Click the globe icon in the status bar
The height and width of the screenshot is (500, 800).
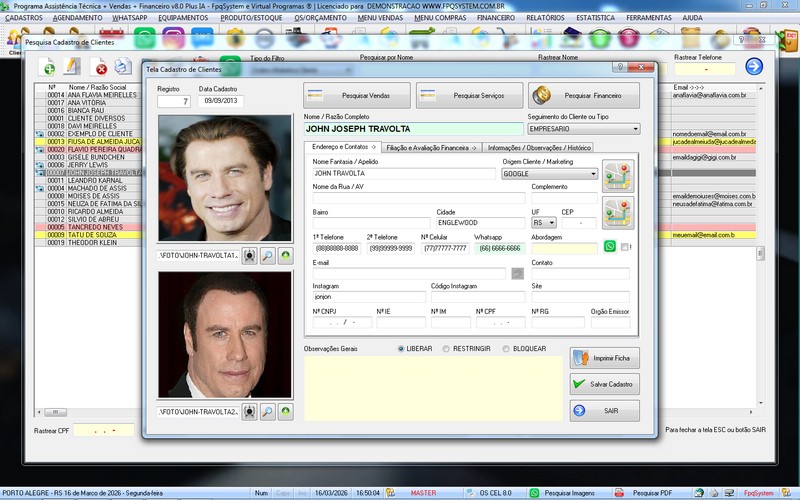tap(699, 493)
